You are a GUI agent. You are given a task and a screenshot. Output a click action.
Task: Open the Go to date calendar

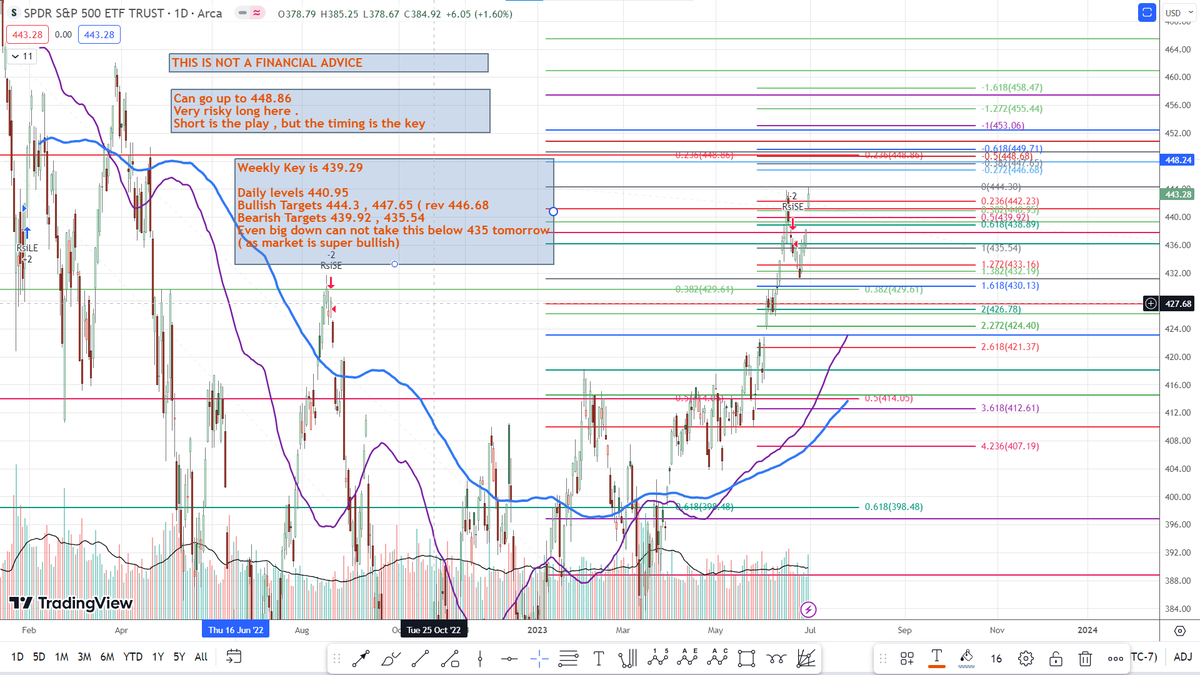pyautogui.click(x=234, y=657)
